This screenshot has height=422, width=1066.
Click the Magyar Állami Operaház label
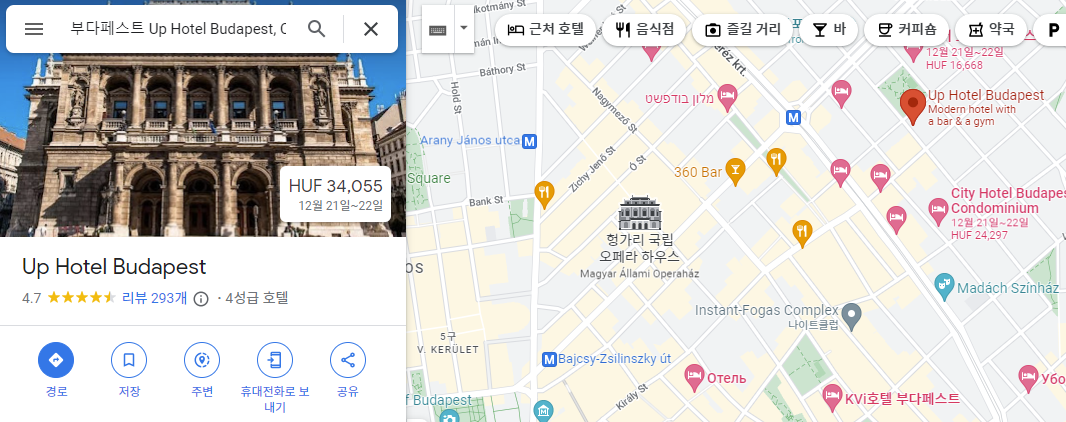pyautogui.click(x=639, y=274)
